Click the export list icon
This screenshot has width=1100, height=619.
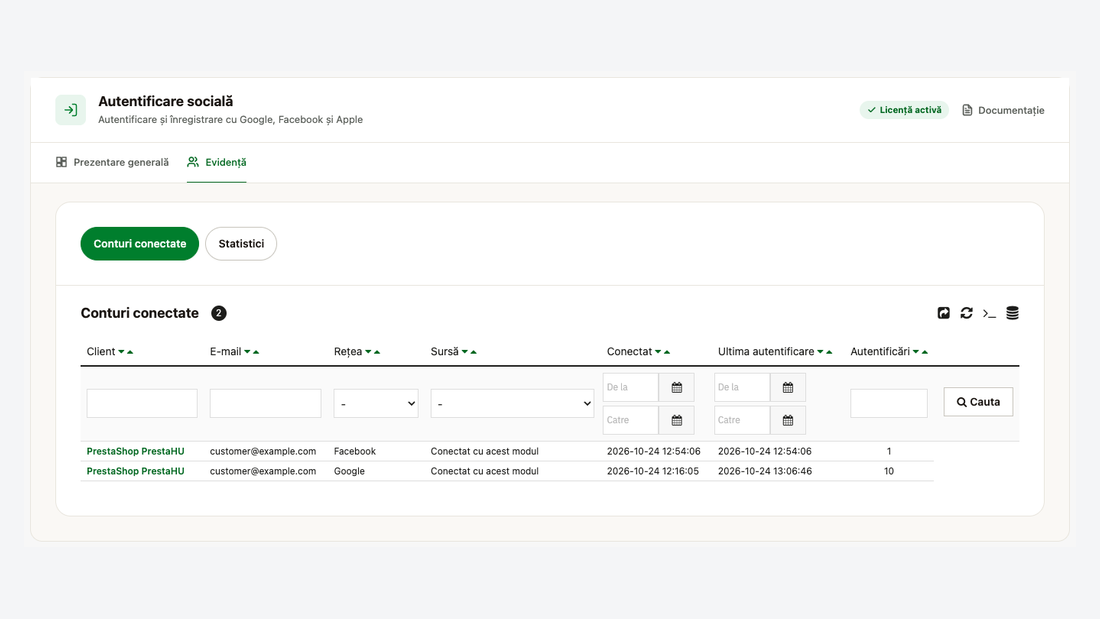coord(944,313)
